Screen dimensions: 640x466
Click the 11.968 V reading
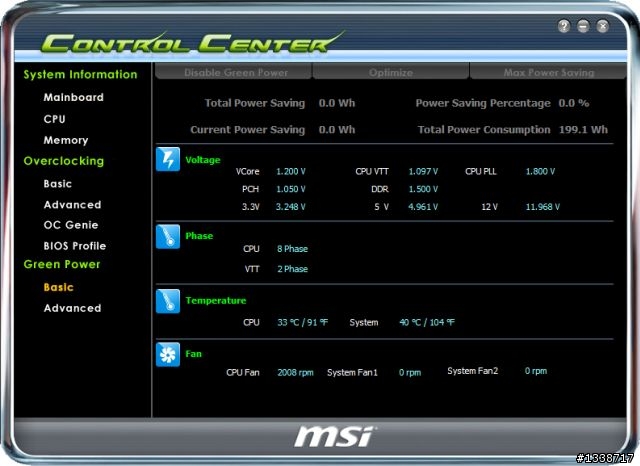(x=542, y=206)
